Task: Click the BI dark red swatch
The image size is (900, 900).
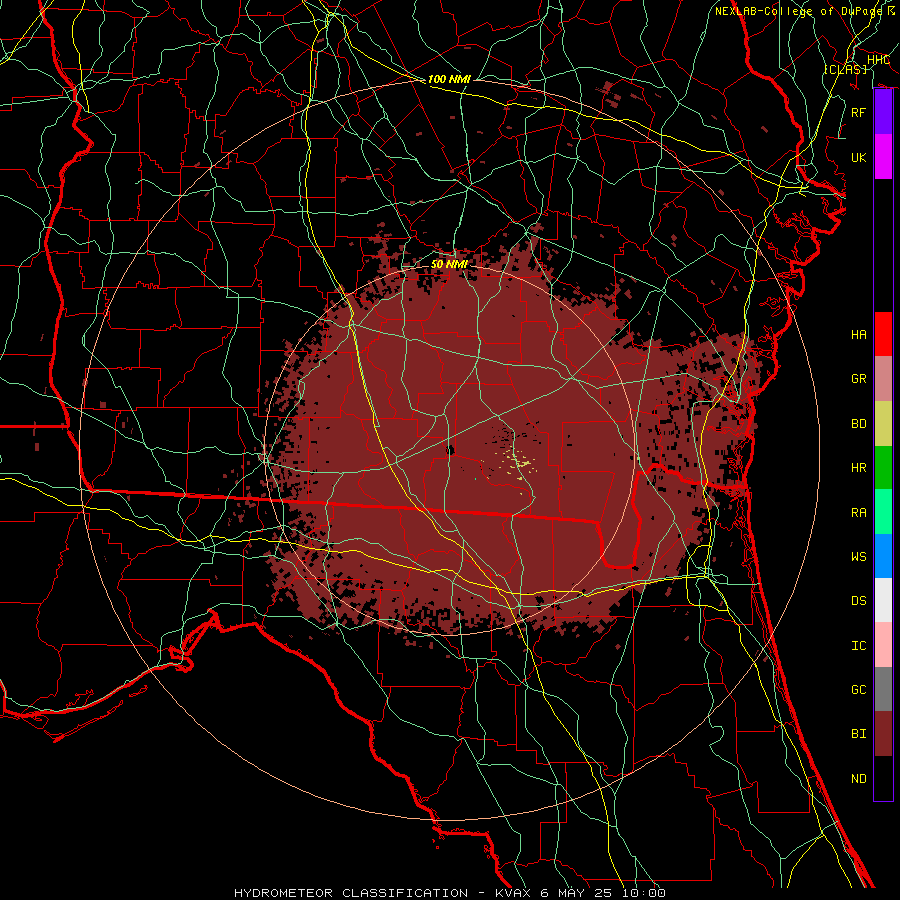Action: [x=883, y=734]
